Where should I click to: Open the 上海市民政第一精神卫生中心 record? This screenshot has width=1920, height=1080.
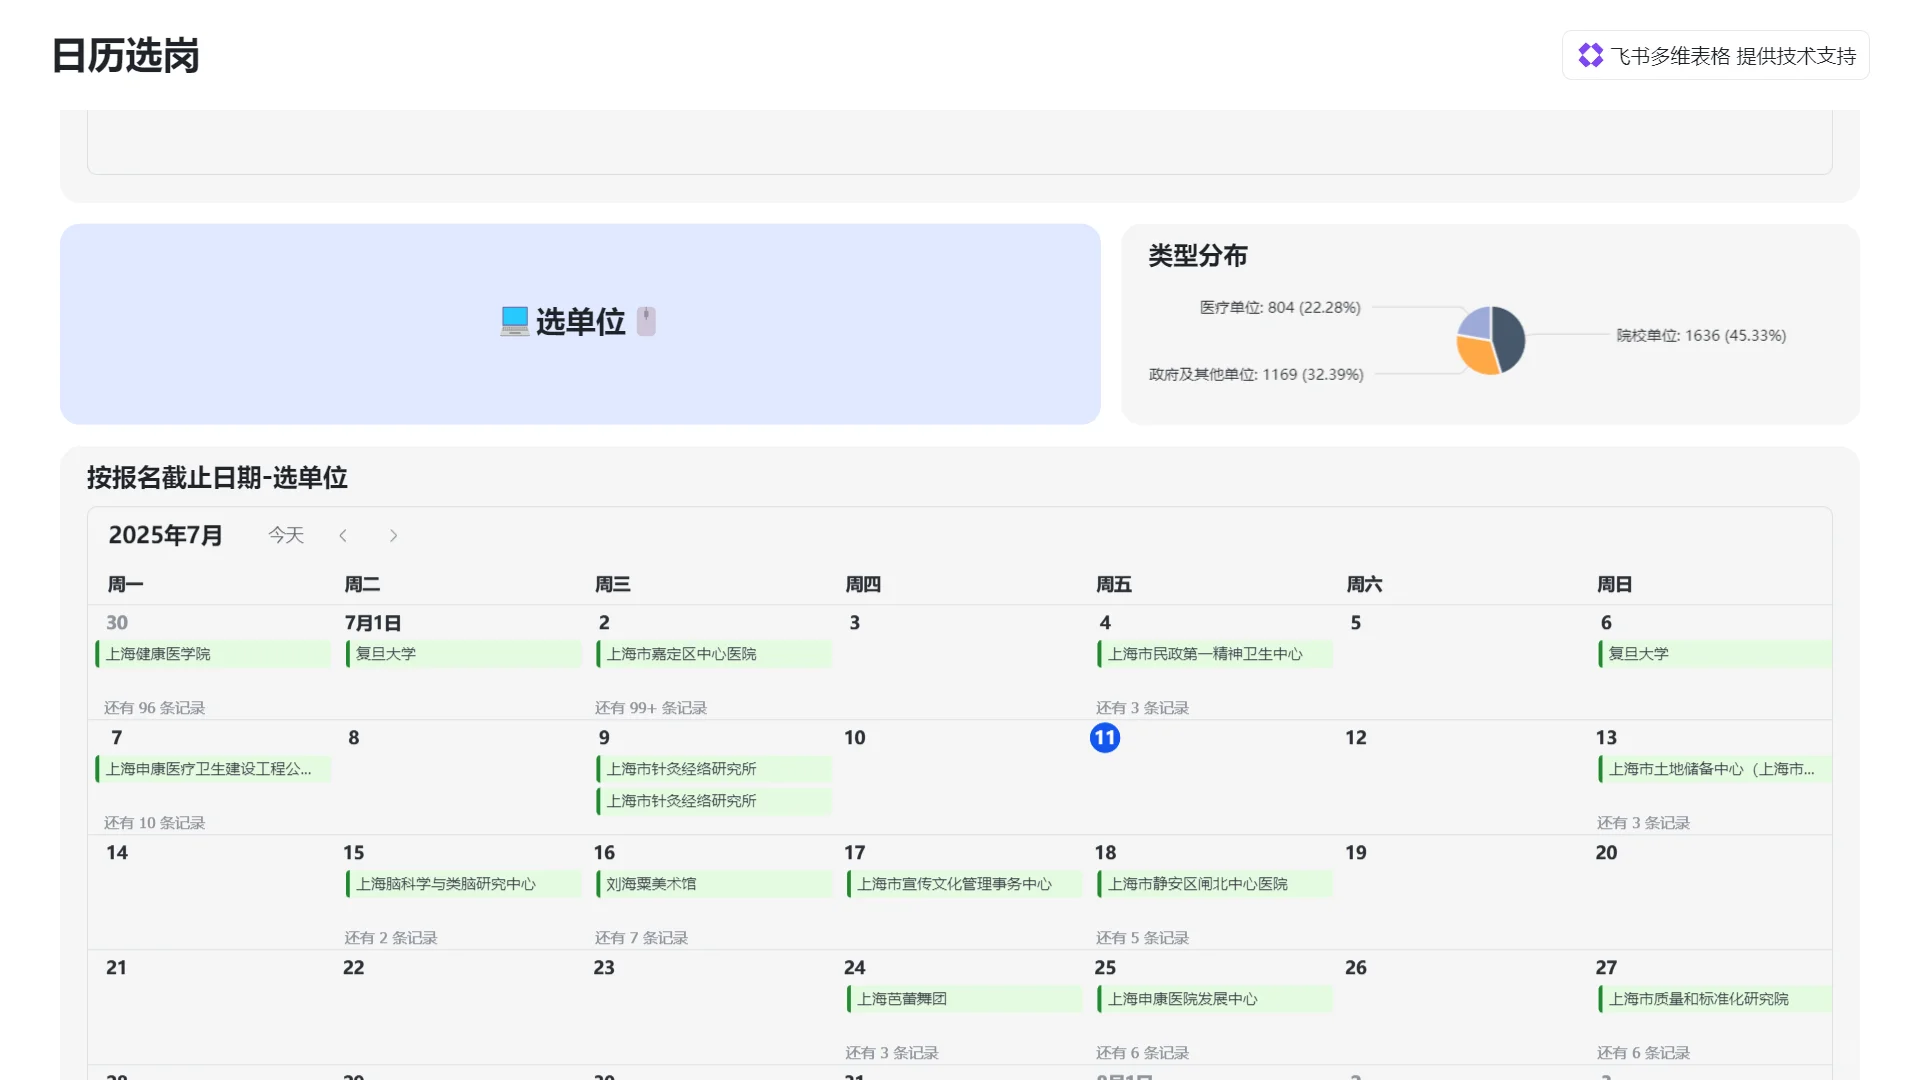pyautogui.click(x=1215, y=654)
